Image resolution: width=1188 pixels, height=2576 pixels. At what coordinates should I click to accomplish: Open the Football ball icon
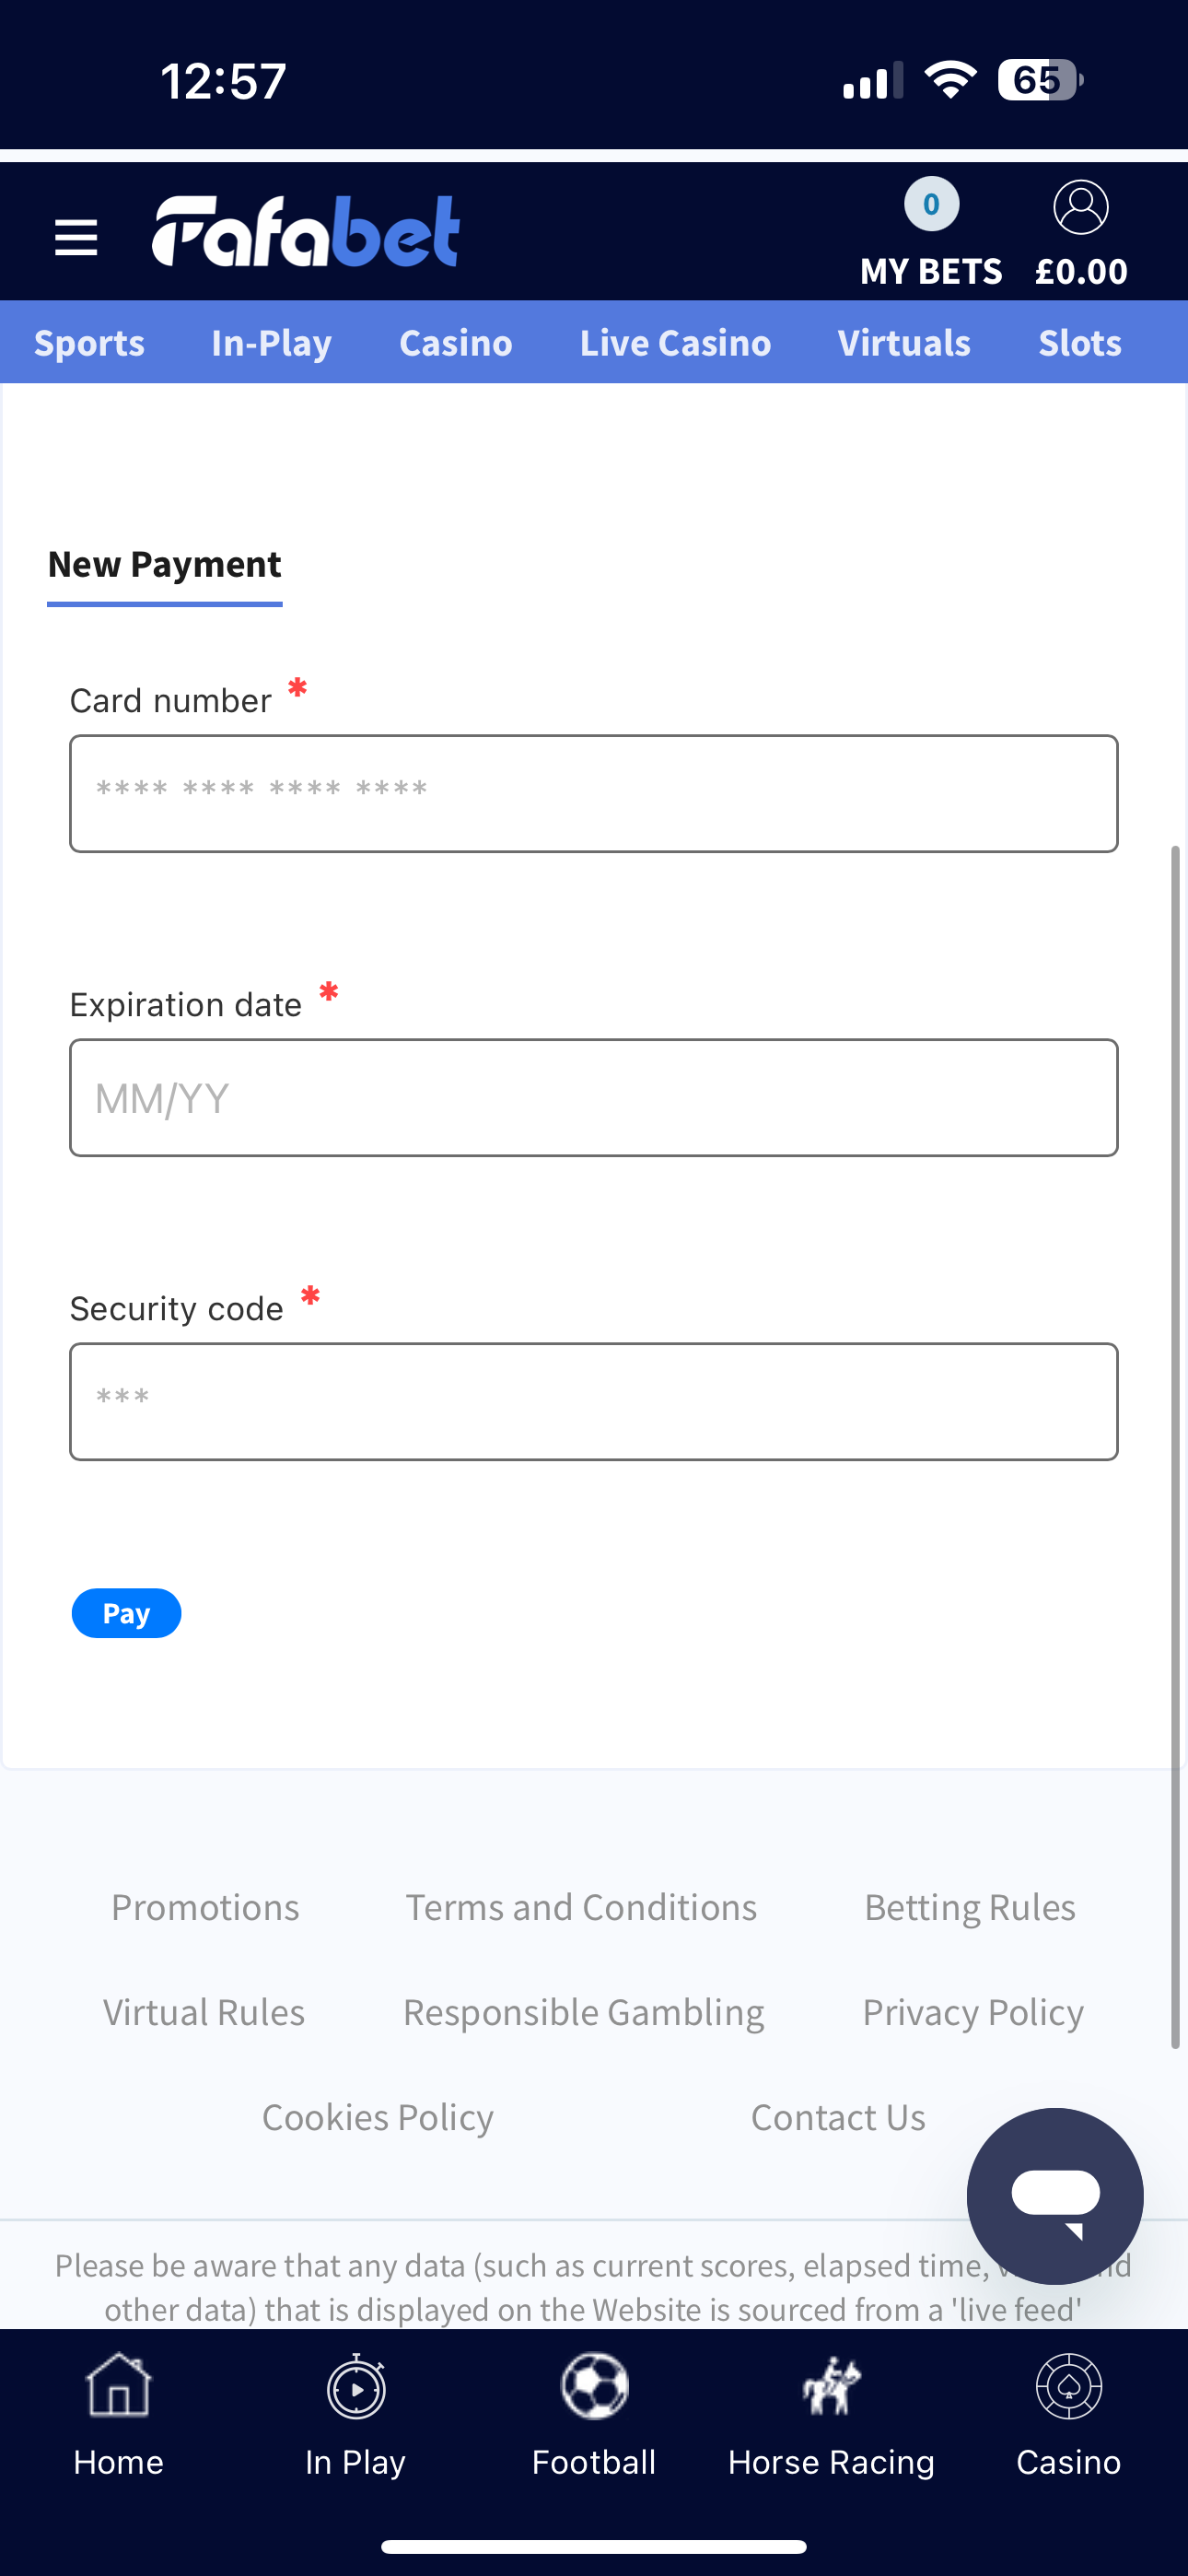coord(594,2388)
